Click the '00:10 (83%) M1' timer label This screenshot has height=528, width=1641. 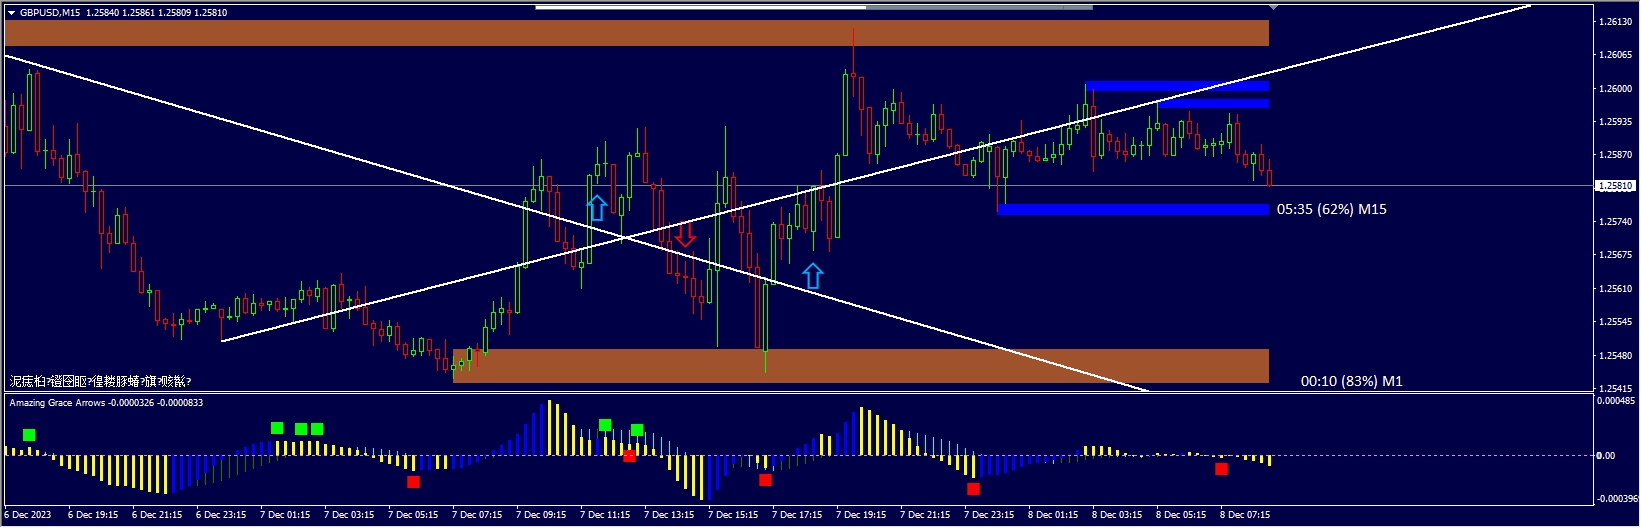point(1351,381)
